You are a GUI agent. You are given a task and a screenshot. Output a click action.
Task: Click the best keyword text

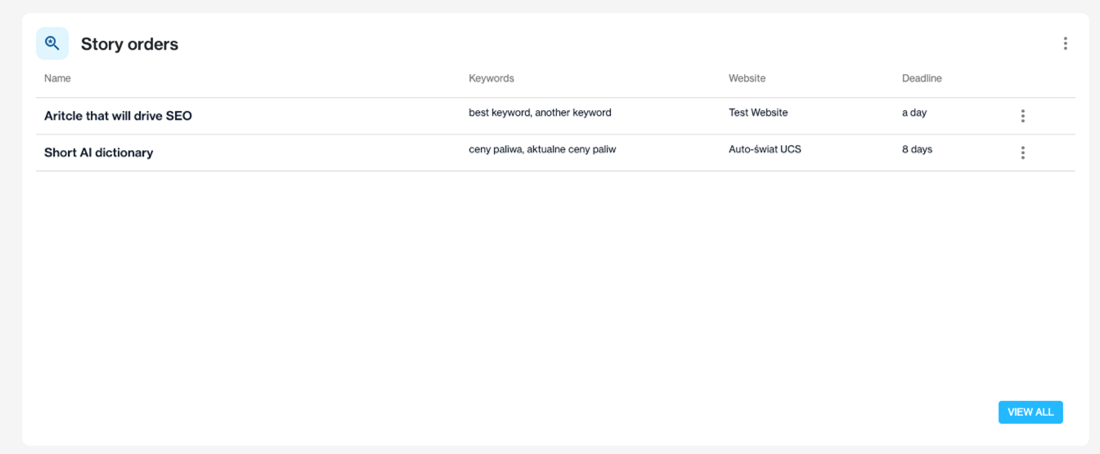click(x=499, y=112)
